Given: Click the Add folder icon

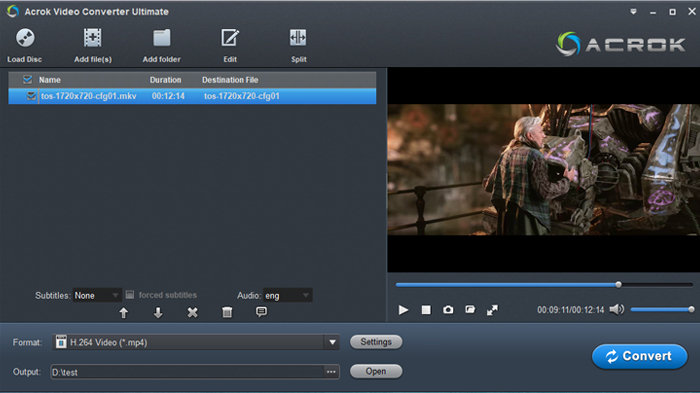Looking at the screenshot, I should (162, 38).
